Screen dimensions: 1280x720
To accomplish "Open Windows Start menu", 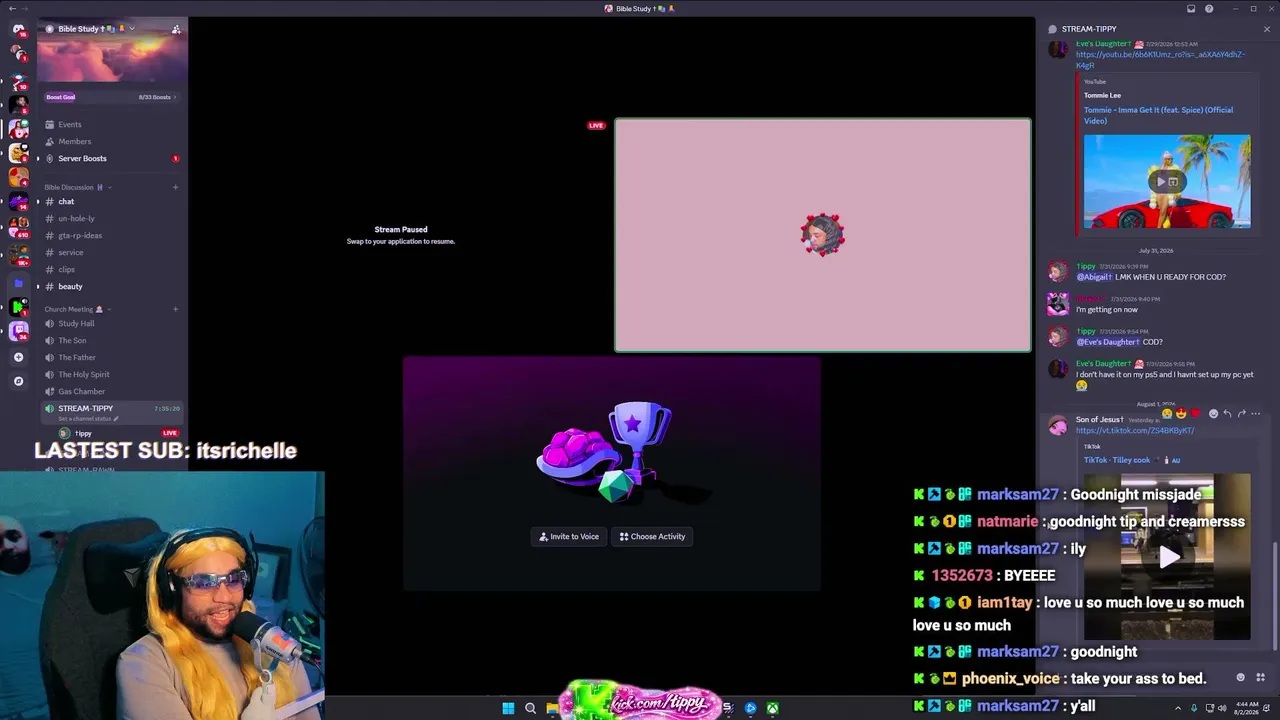I will [508, 708].
